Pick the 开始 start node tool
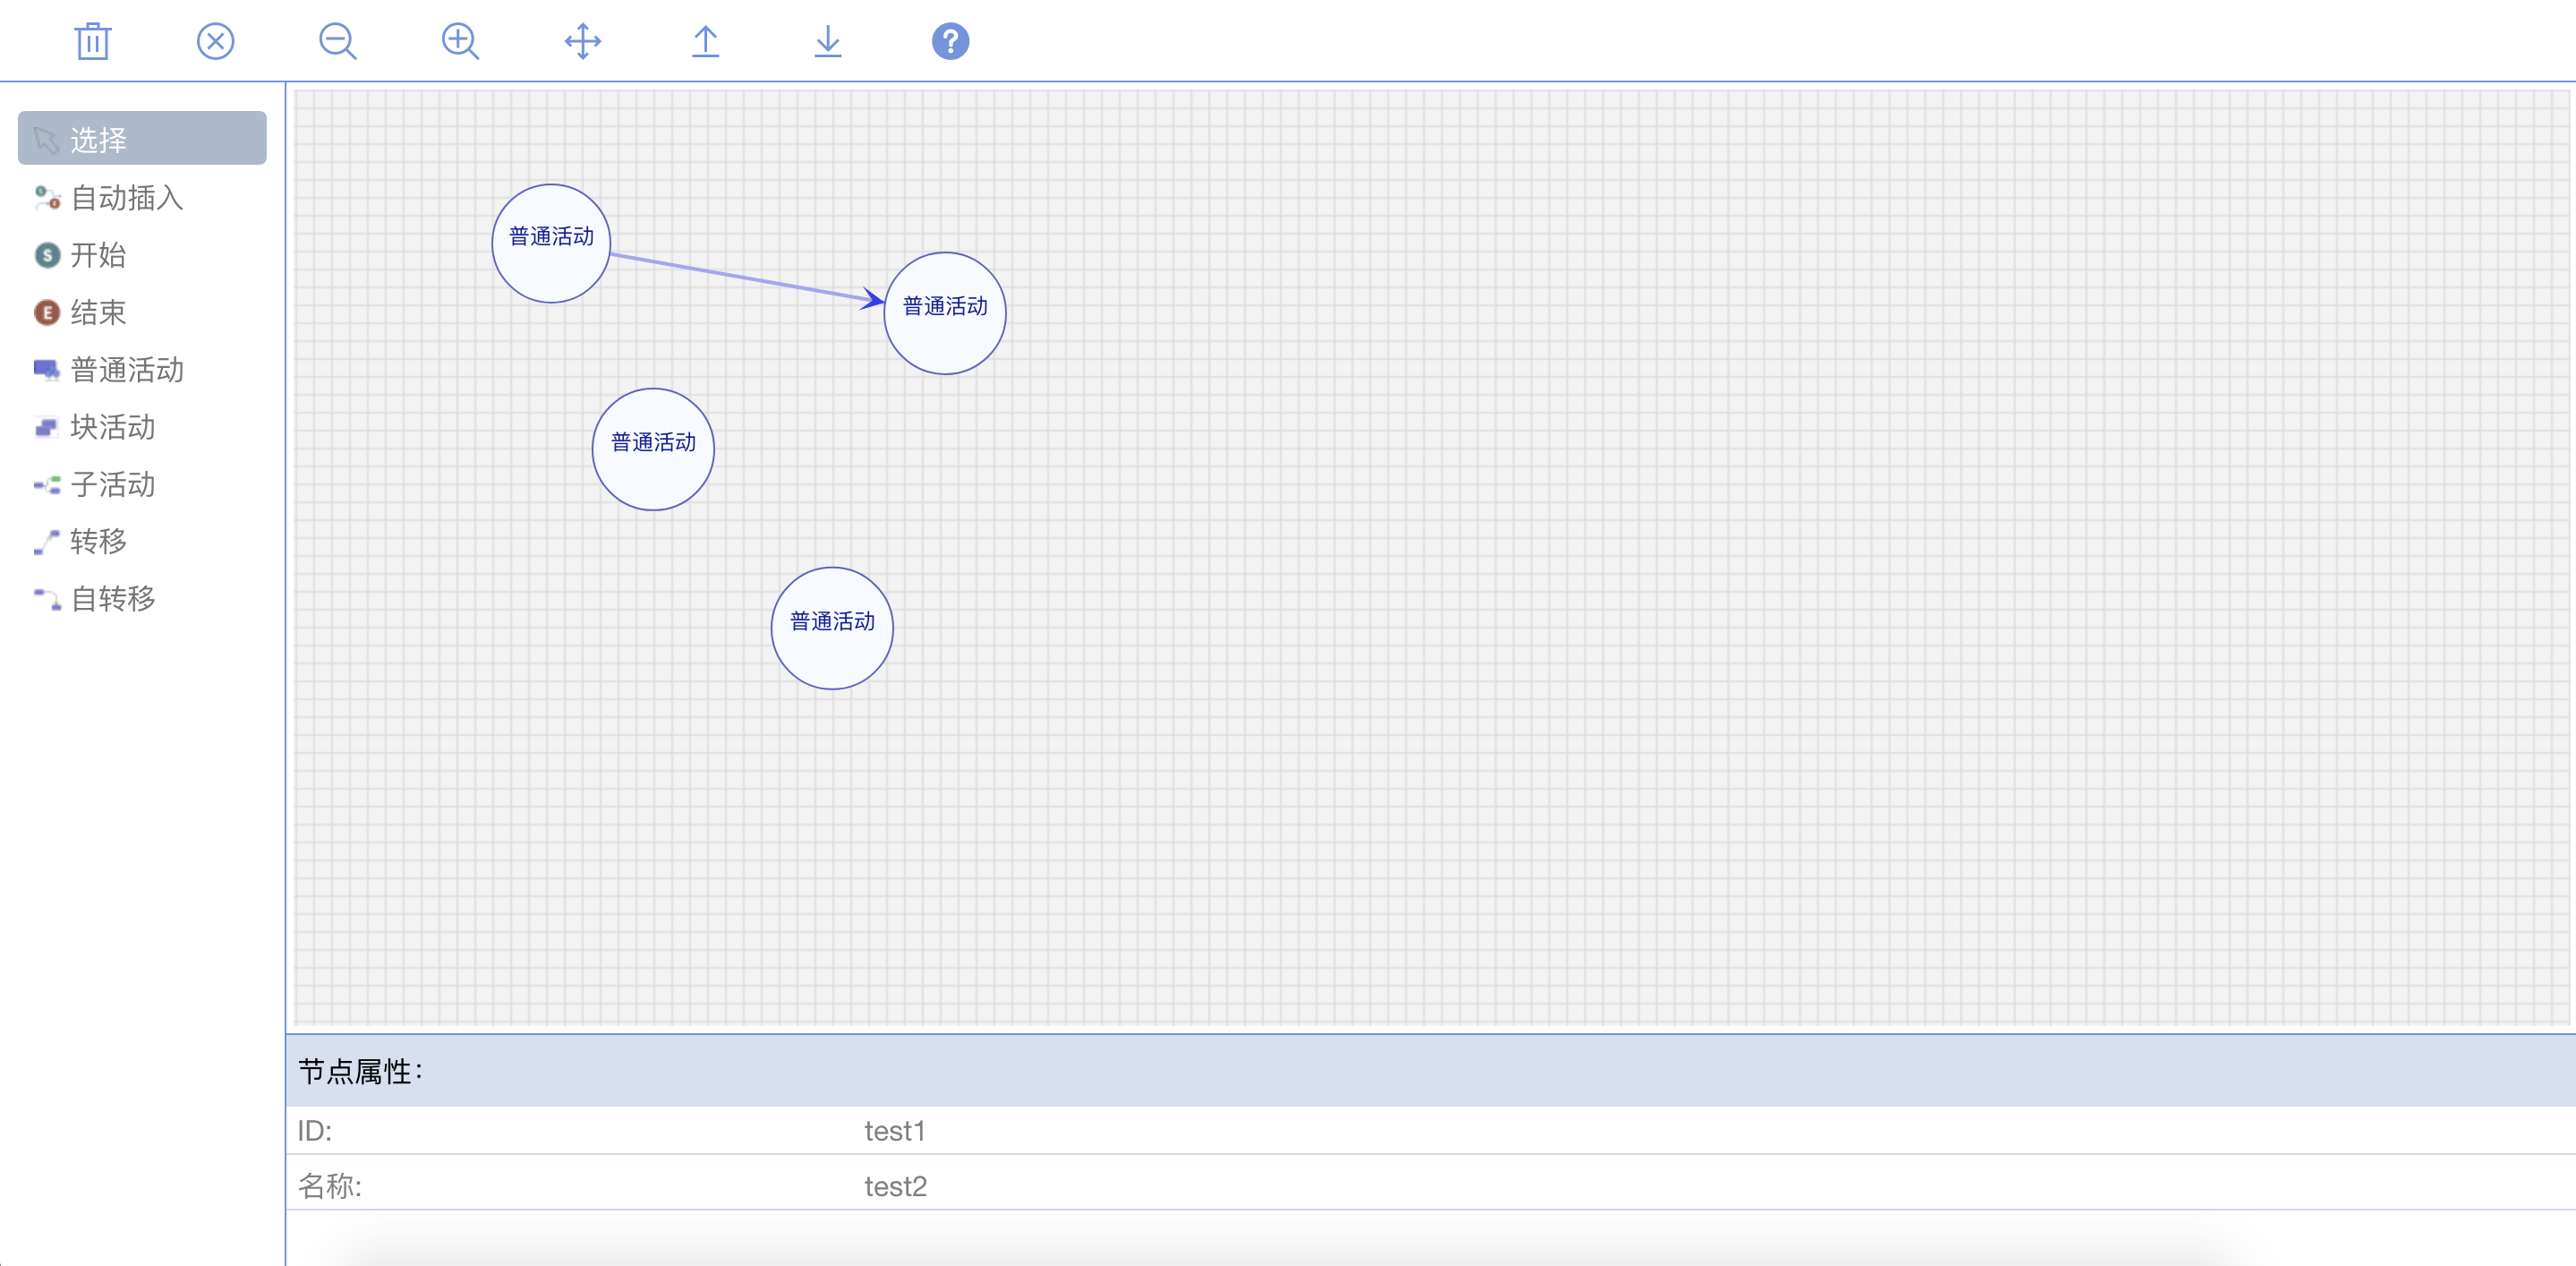 (x=98, y=255)
